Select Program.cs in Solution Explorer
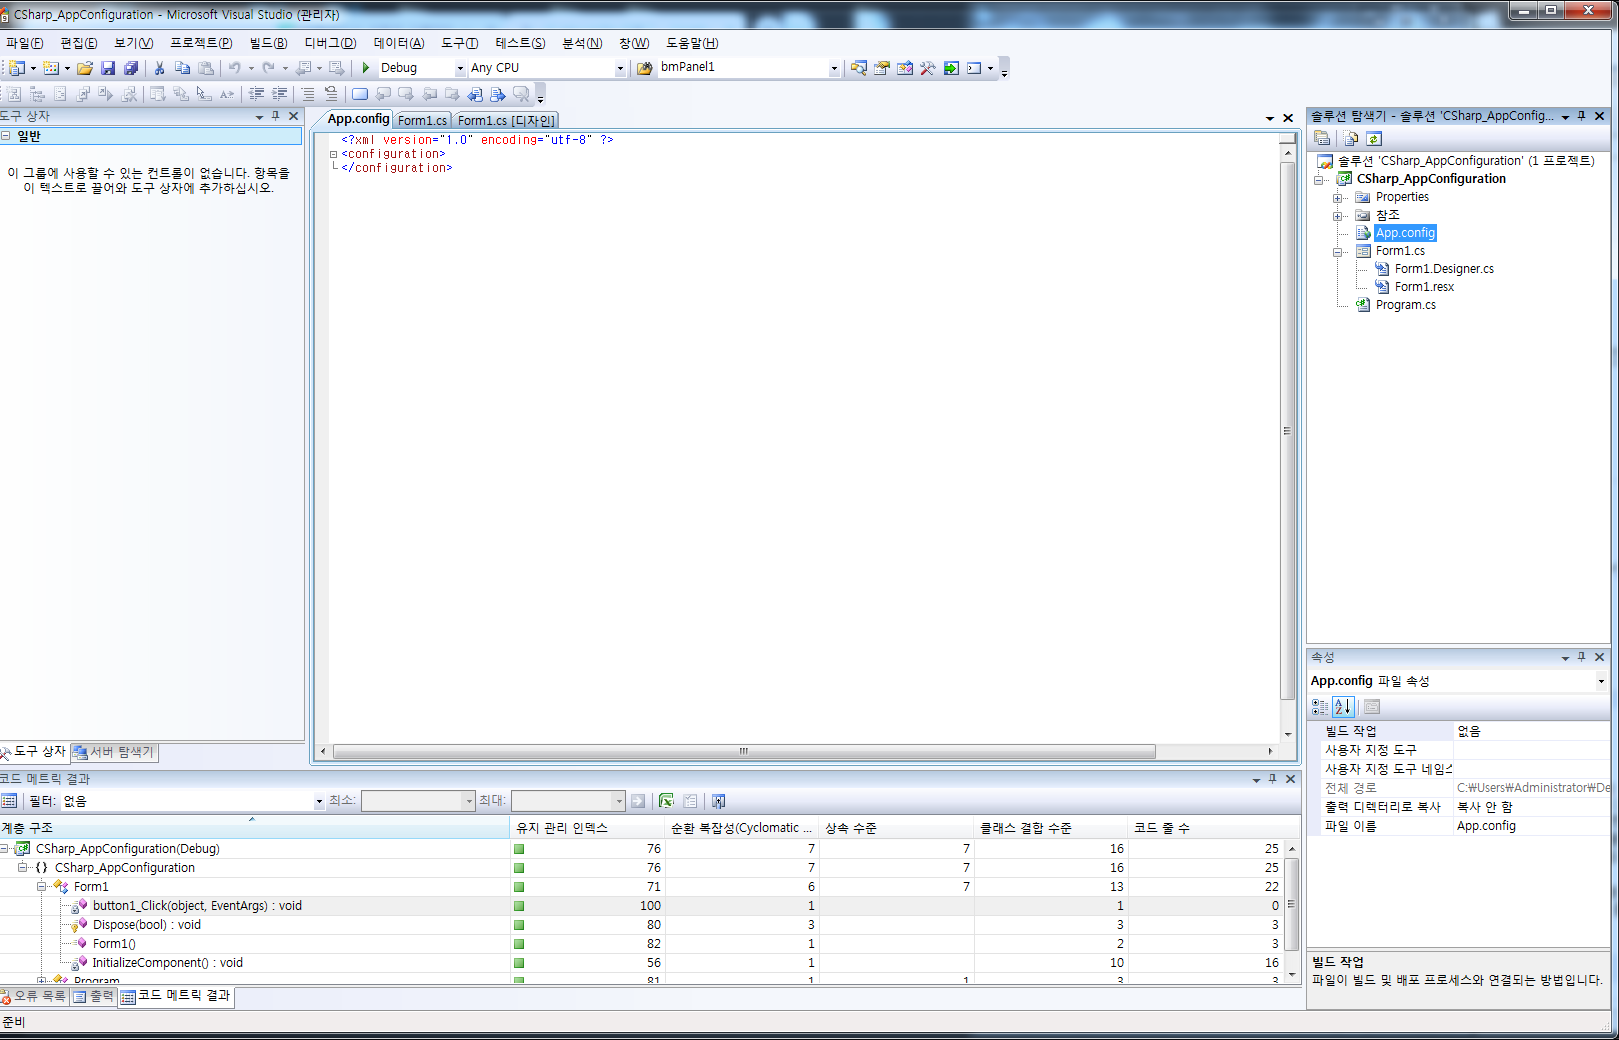The height and width of the screenshot is (1040, 1619). pyautogui.click(x=1405, y=305)
